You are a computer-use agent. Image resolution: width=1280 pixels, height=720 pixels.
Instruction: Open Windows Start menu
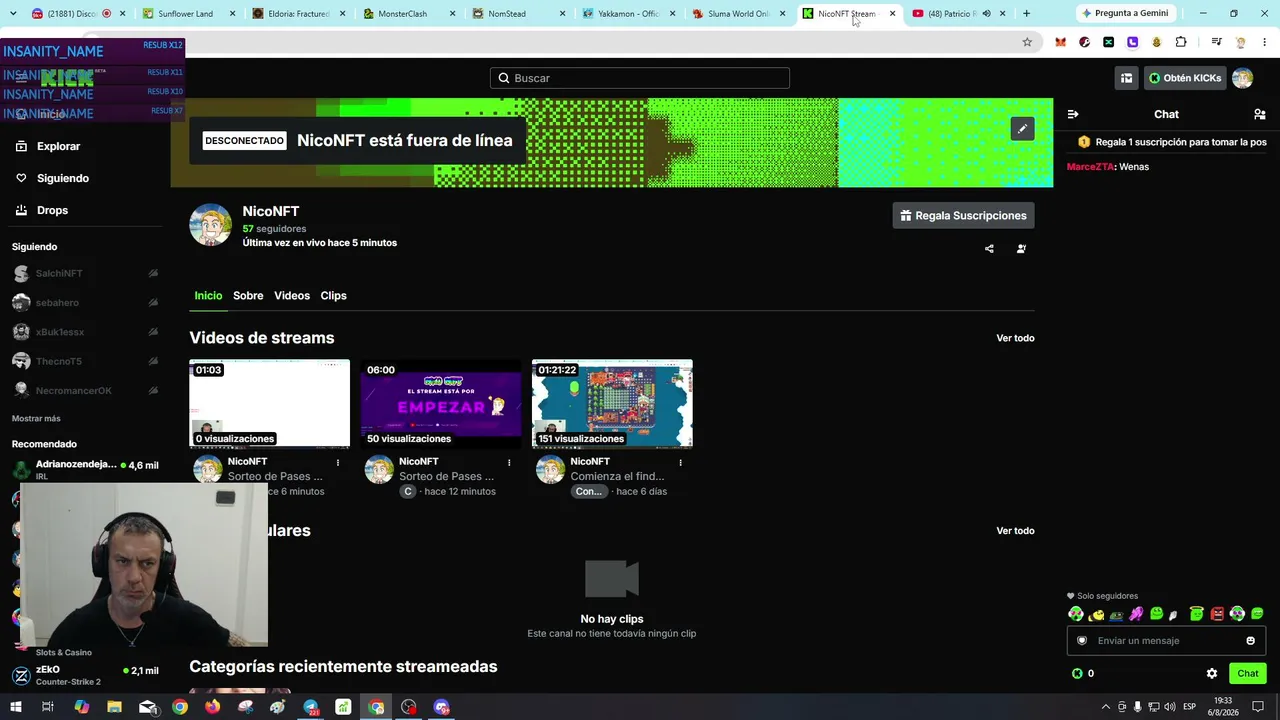[x=16, y=707]
